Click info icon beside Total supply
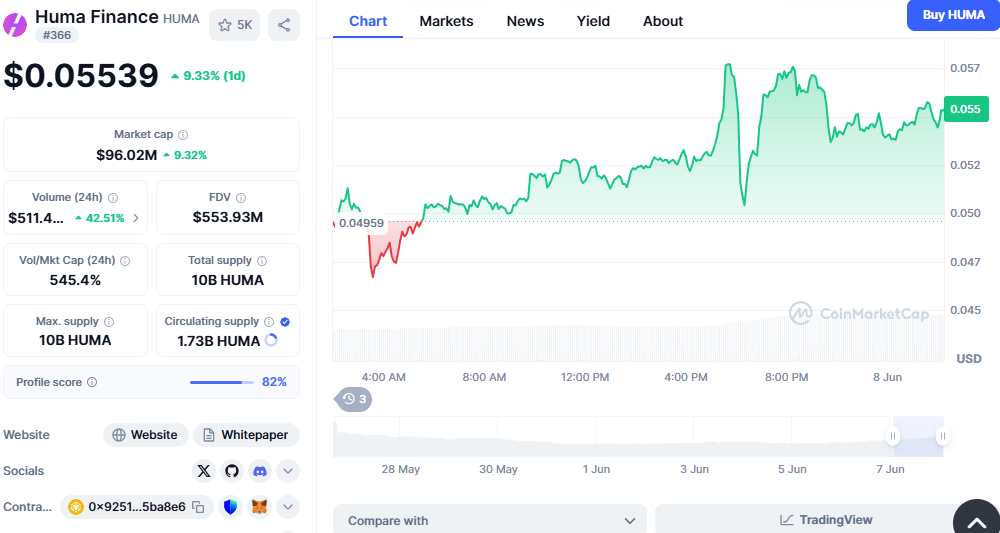 coord(262,260)
